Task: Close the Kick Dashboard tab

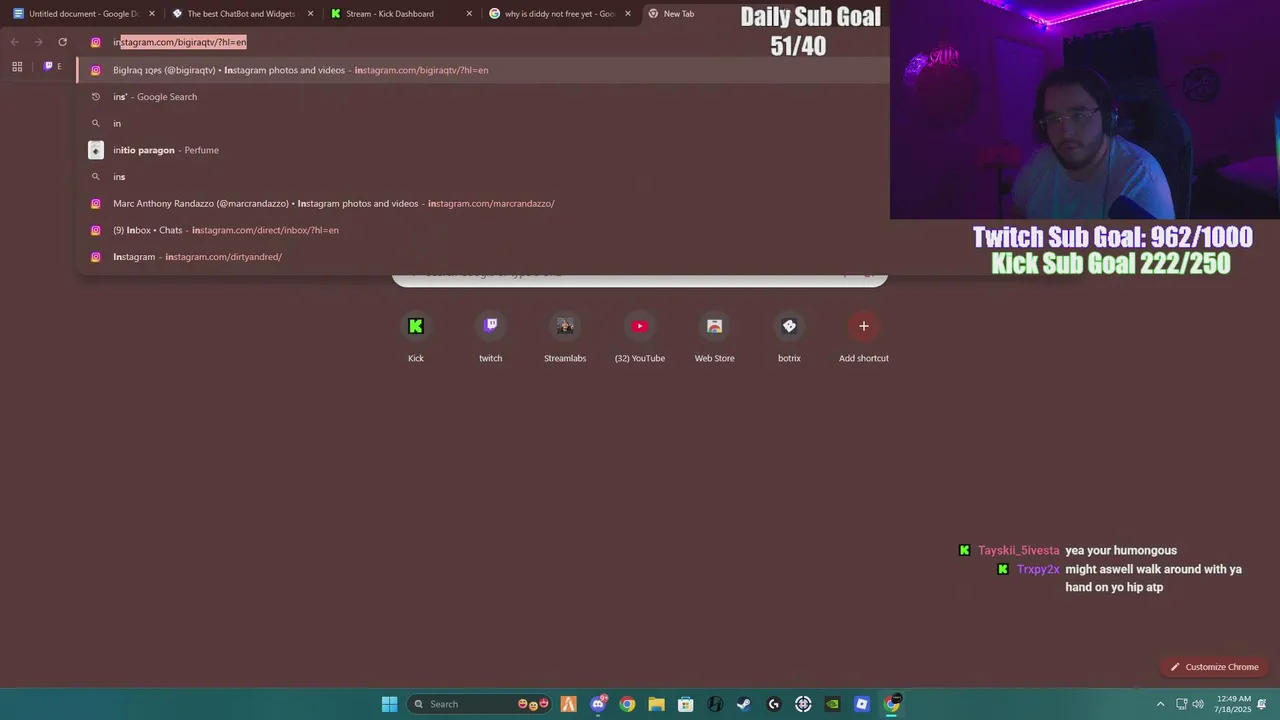Action: coord(469,14)
